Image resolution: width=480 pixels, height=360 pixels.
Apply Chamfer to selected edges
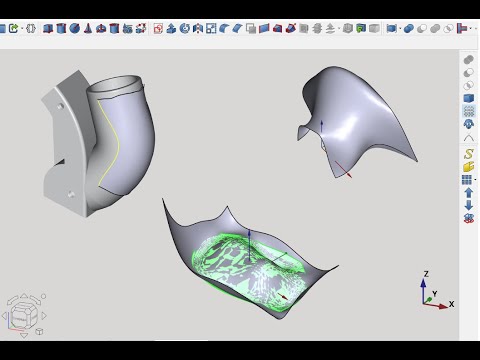[x=238, y=28]
